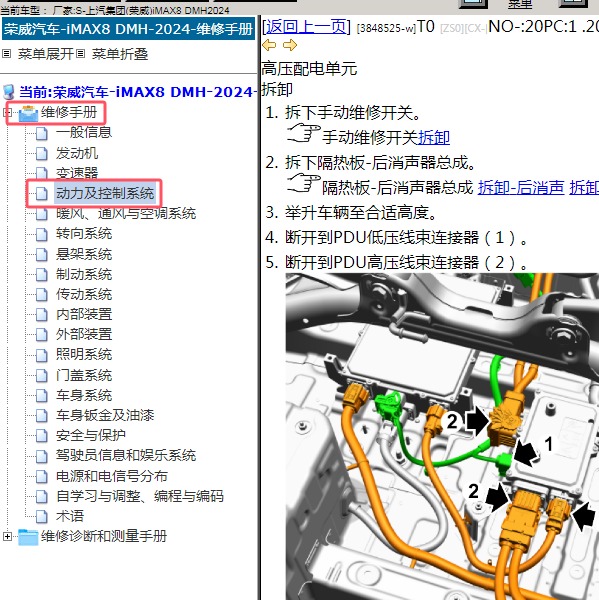Screen dimensions: 599x600
Task: Select the 照明系统 tree item
Action: coord(84,354)
